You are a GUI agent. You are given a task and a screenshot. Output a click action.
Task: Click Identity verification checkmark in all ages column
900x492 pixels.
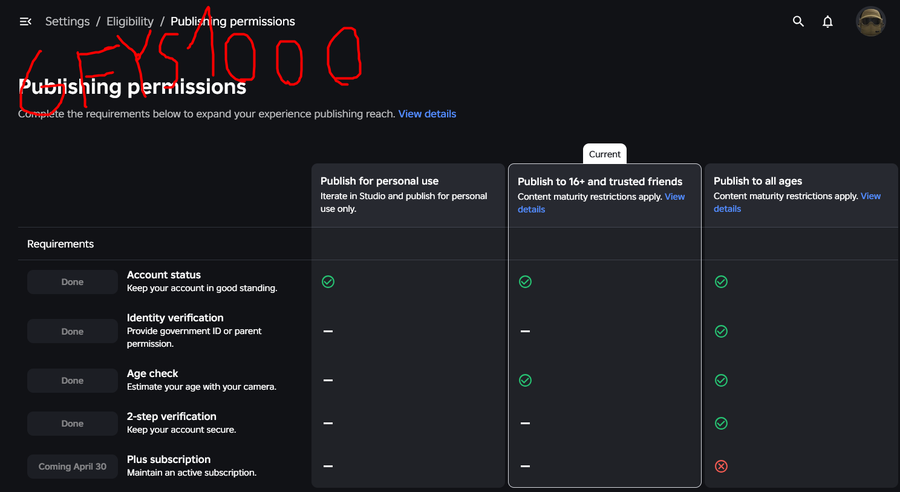[721, 331]
